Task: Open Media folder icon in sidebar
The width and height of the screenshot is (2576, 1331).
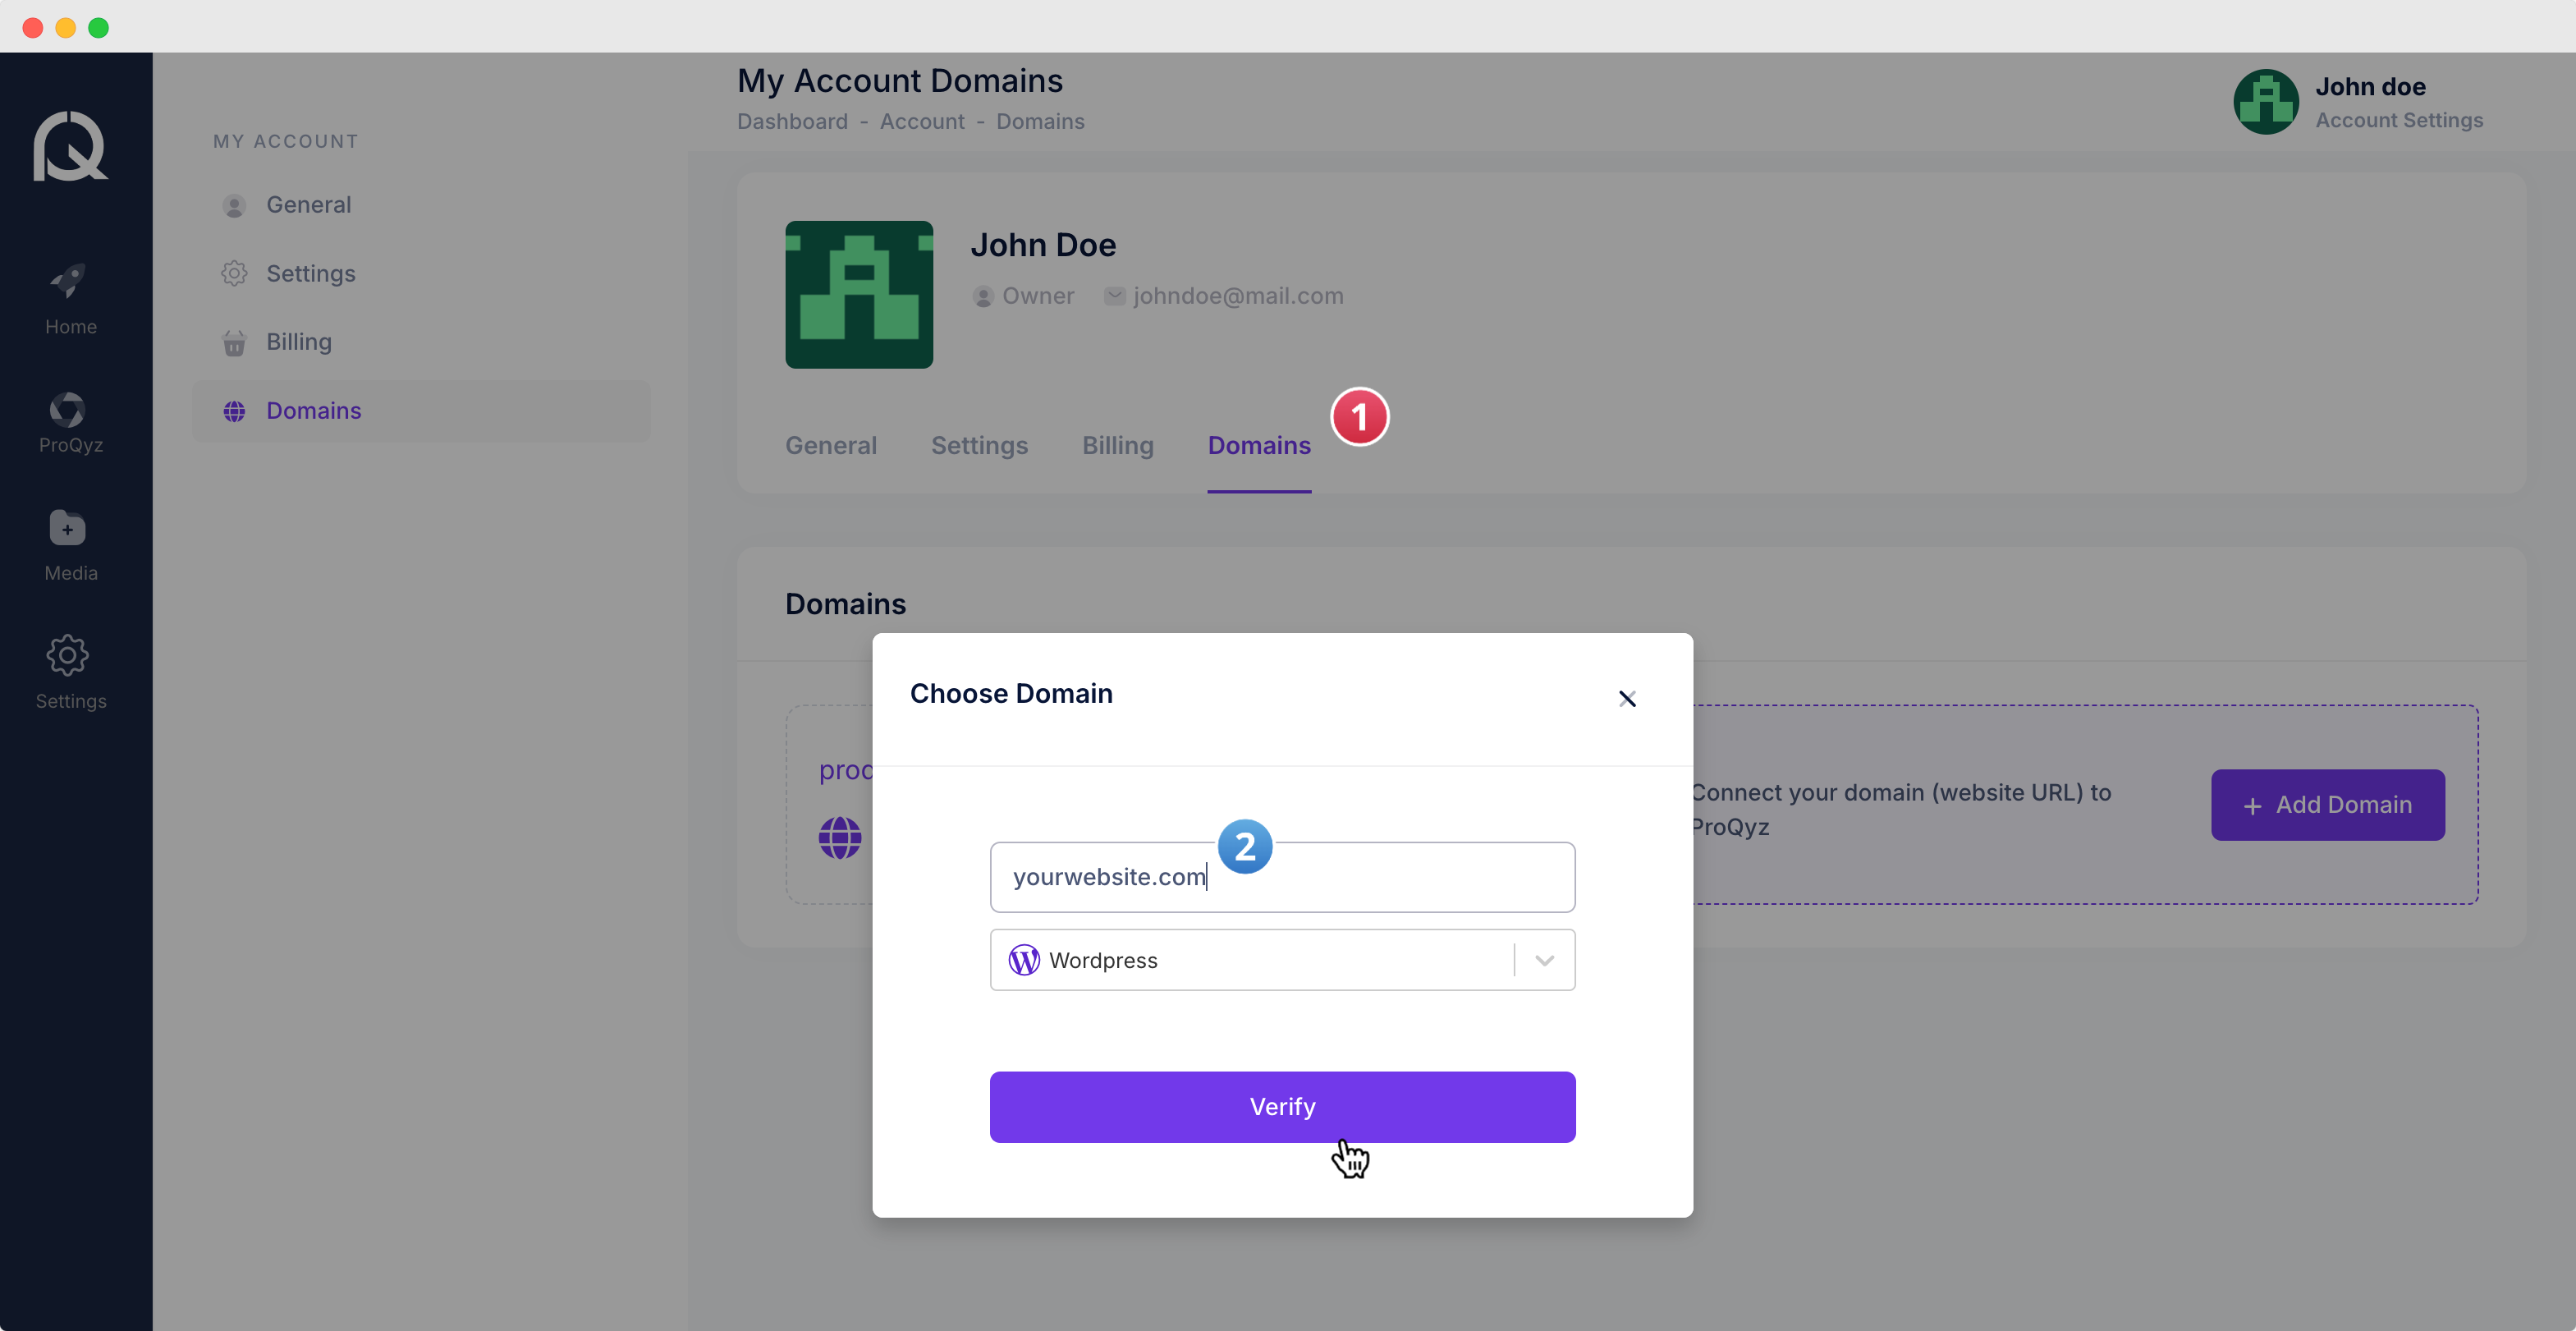Action: point(68,528)
